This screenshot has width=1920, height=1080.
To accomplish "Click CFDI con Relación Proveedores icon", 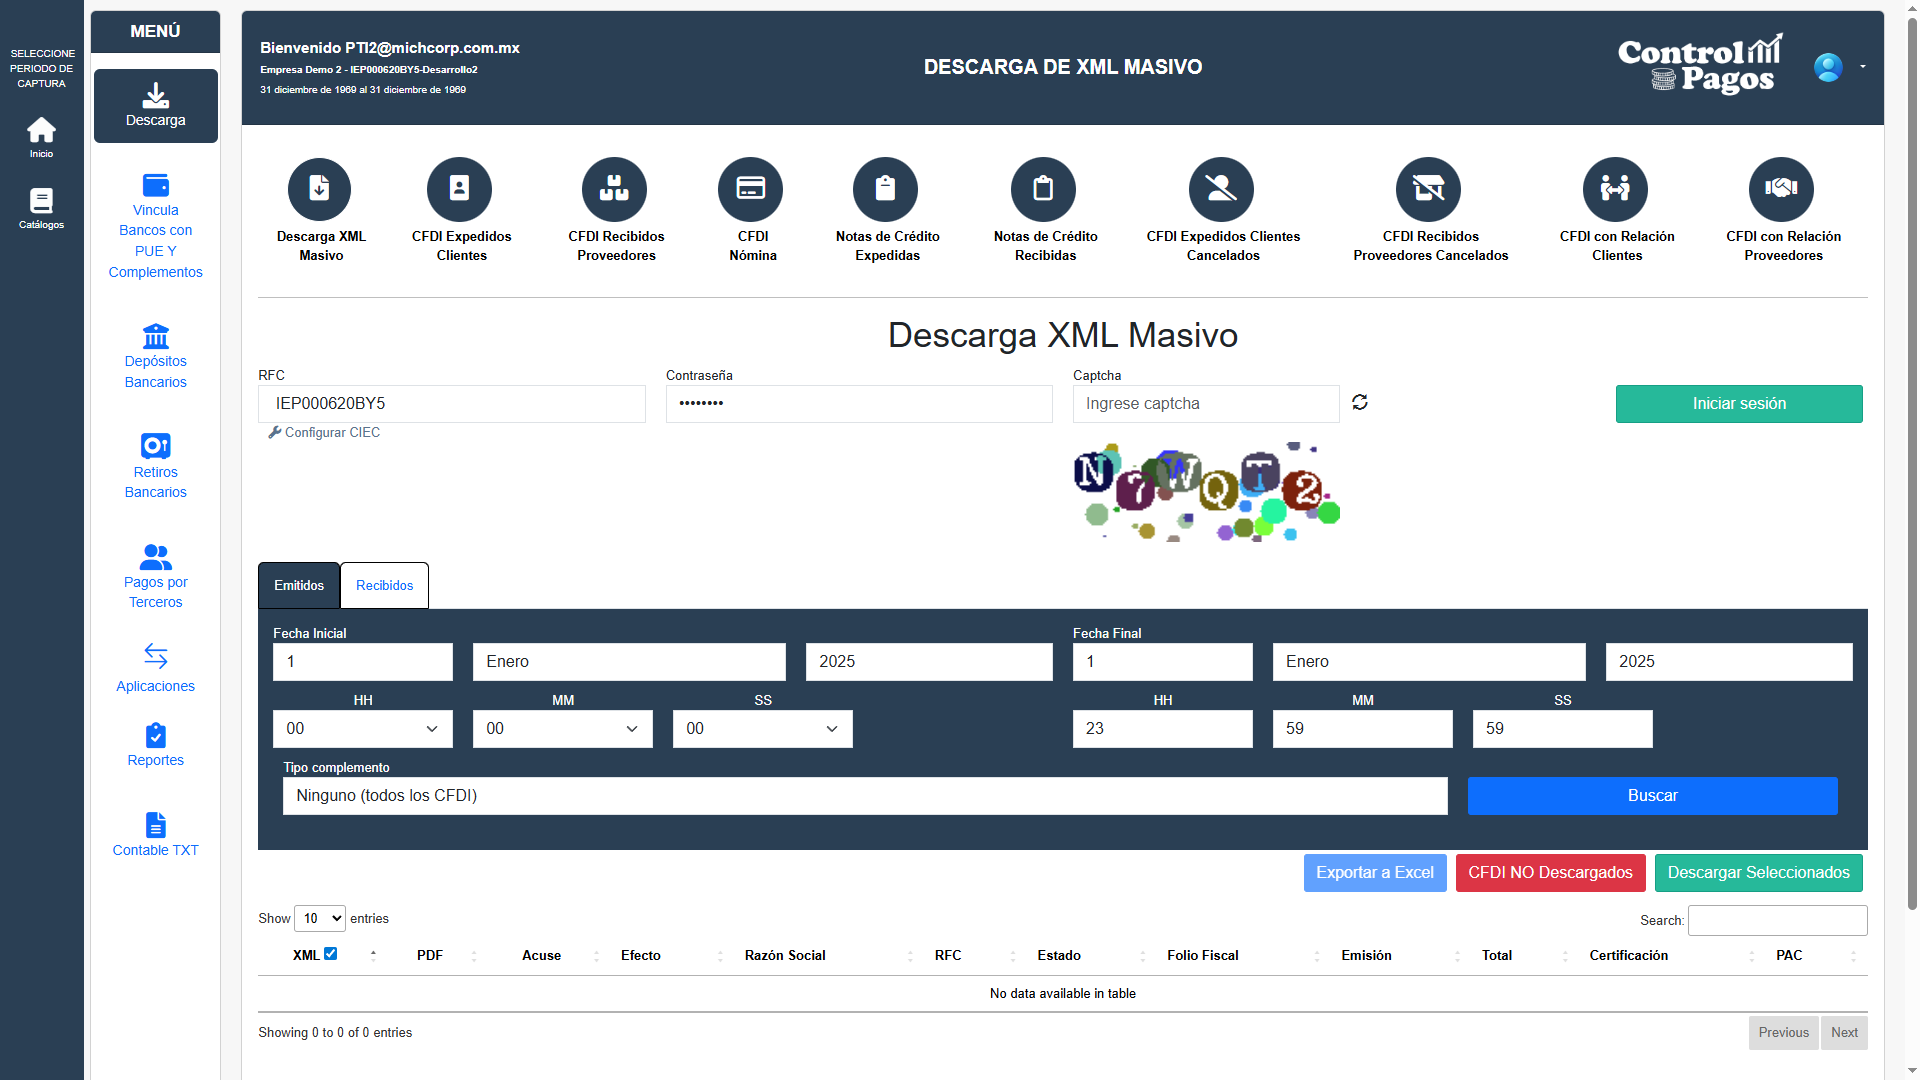I will pyautogui.click(x=1781, y=189).
